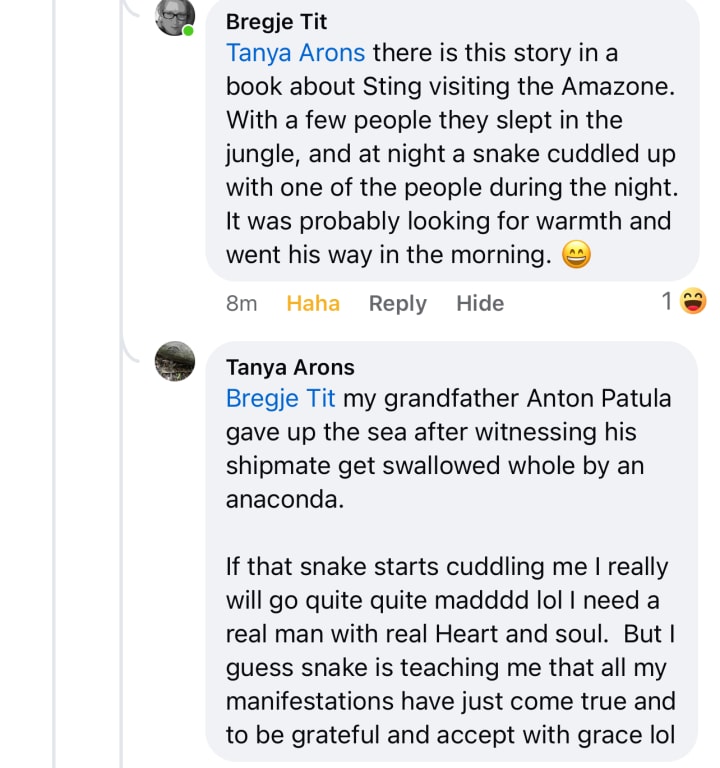The width and height of the screenshot is (720, 768).
Task: Reply to Bregje Tit's comment
Action: pos(397,303)
